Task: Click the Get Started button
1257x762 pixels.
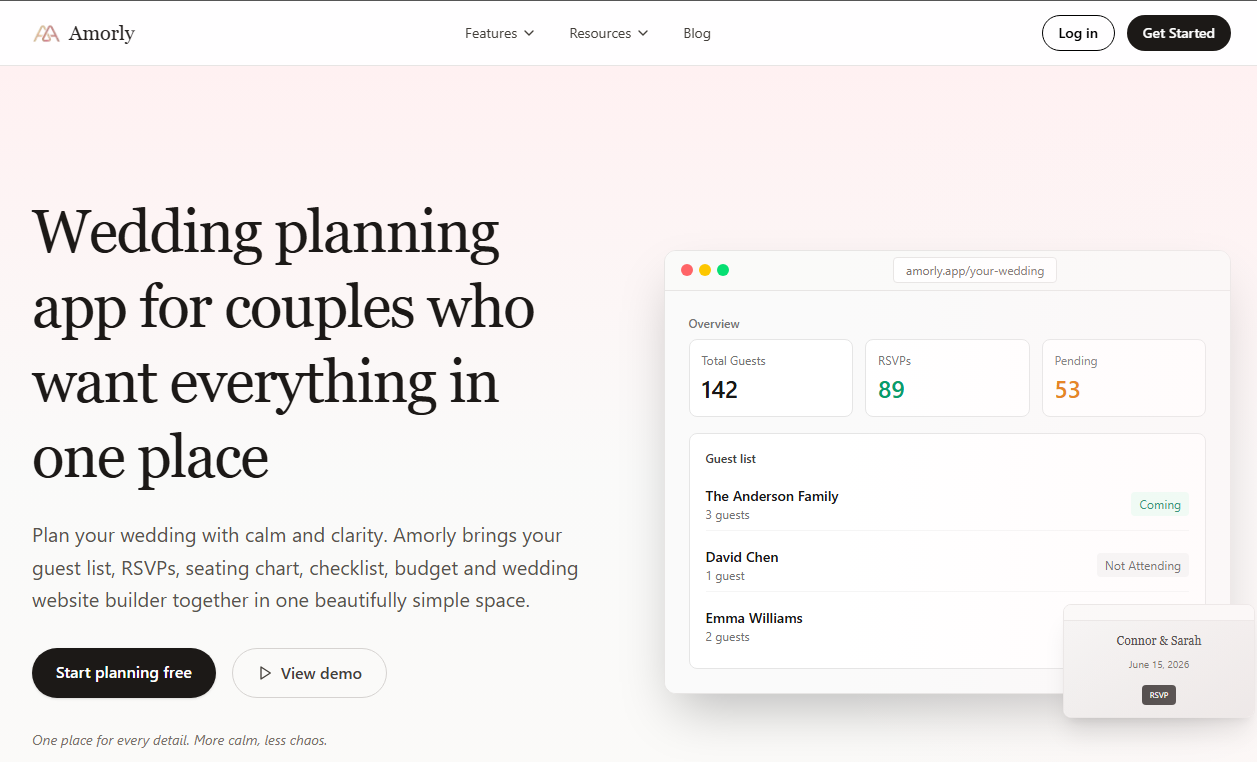Action: (x=1179, y=33)
